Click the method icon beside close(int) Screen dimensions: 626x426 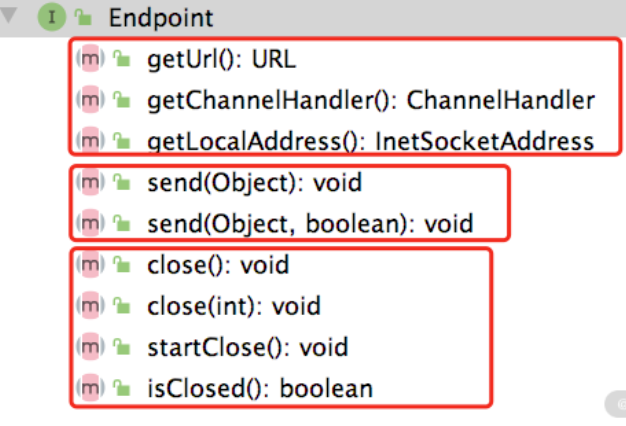pos(90,307)
